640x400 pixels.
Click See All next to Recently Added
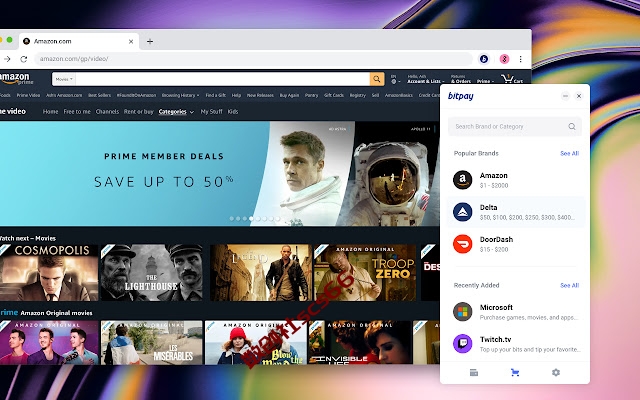click(569, 285)
